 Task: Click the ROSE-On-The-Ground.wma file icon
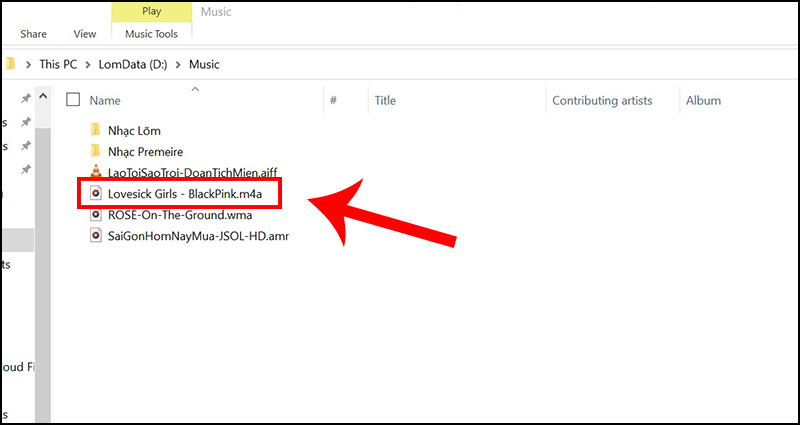(95, 214)
